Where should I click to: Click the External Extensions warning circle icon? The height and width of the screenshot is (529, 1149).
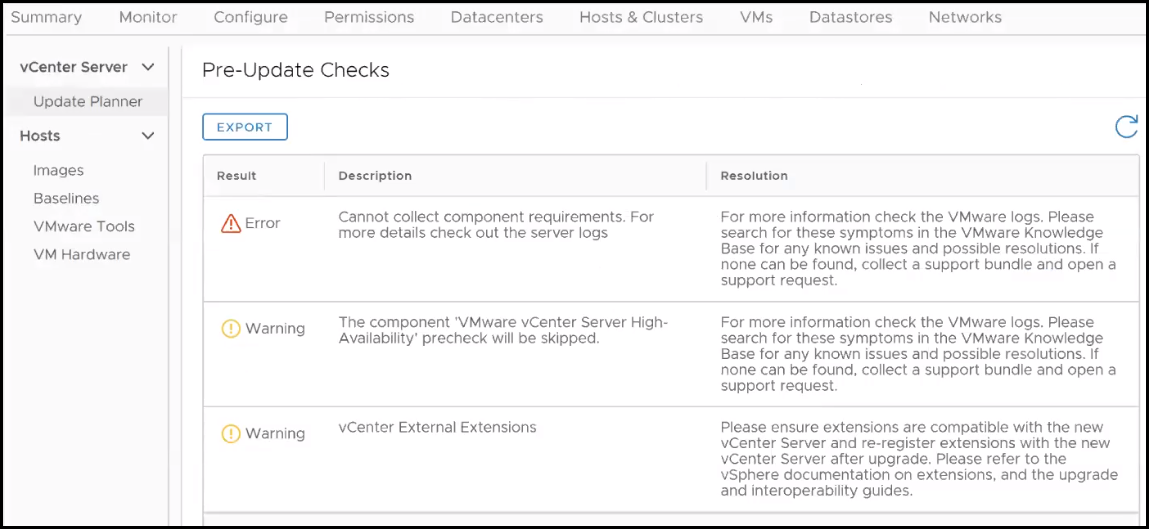(x=231, y=434)
